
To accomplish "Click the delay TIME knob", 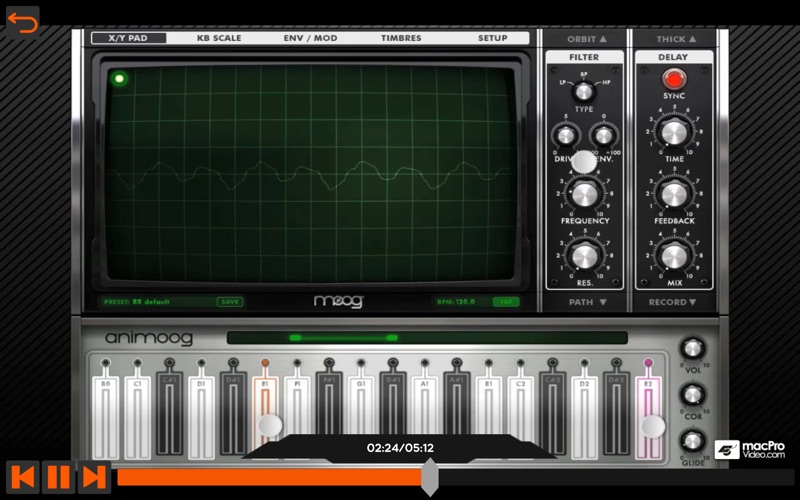I will pos(674,133).
